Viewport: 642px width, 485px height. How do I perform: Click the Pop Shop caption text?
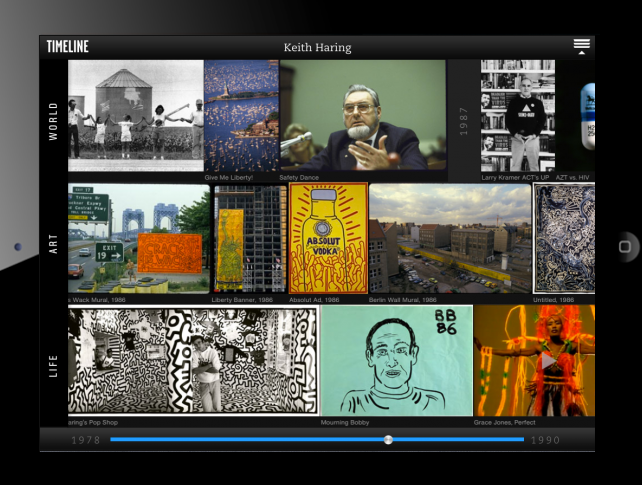pyautogui.click(x=93, y=422)
